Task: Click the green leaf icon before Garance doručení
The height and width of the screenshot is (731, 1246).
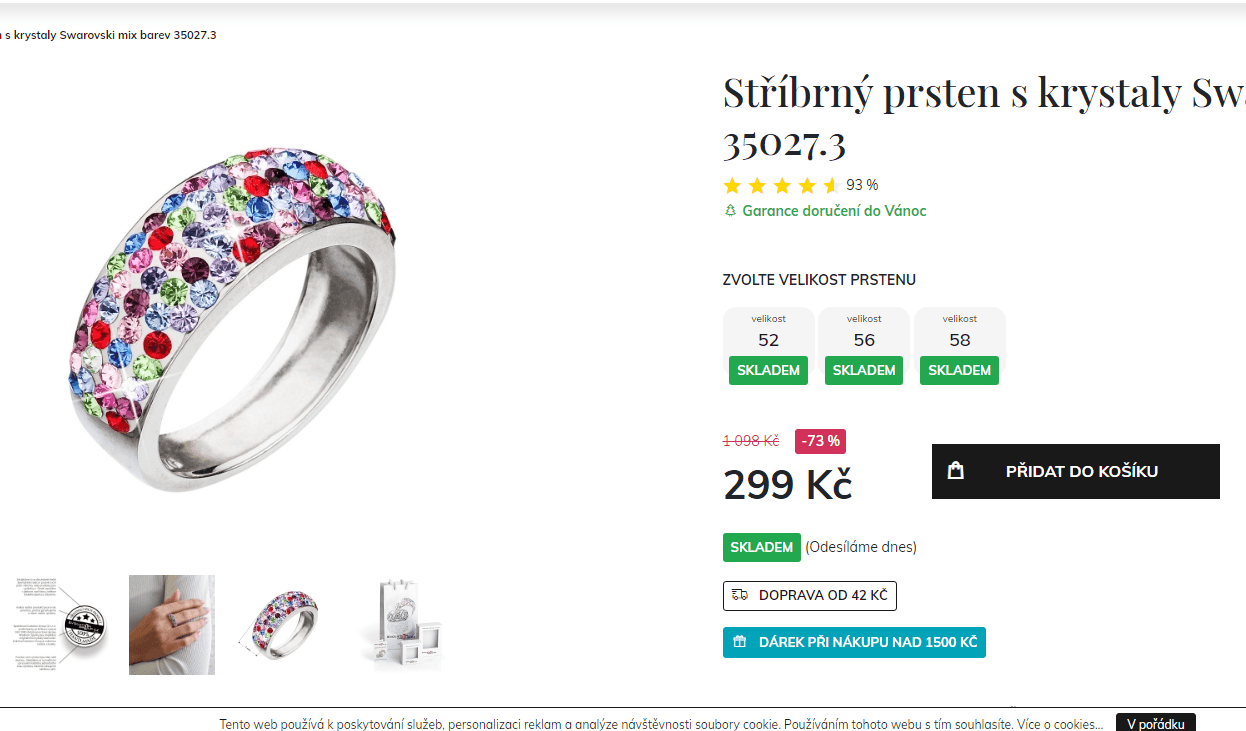Action: (x=729, y=211)
